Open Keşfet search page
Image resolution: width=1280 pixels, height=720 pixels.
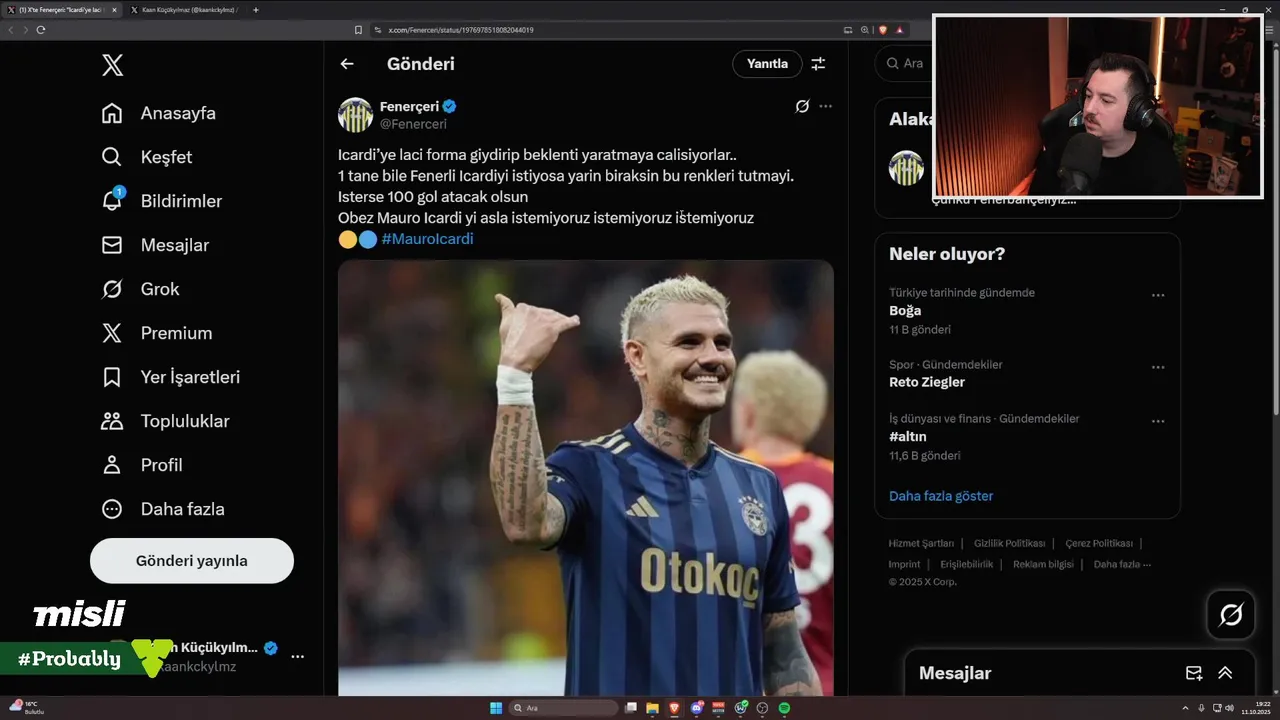pos(146,157)
